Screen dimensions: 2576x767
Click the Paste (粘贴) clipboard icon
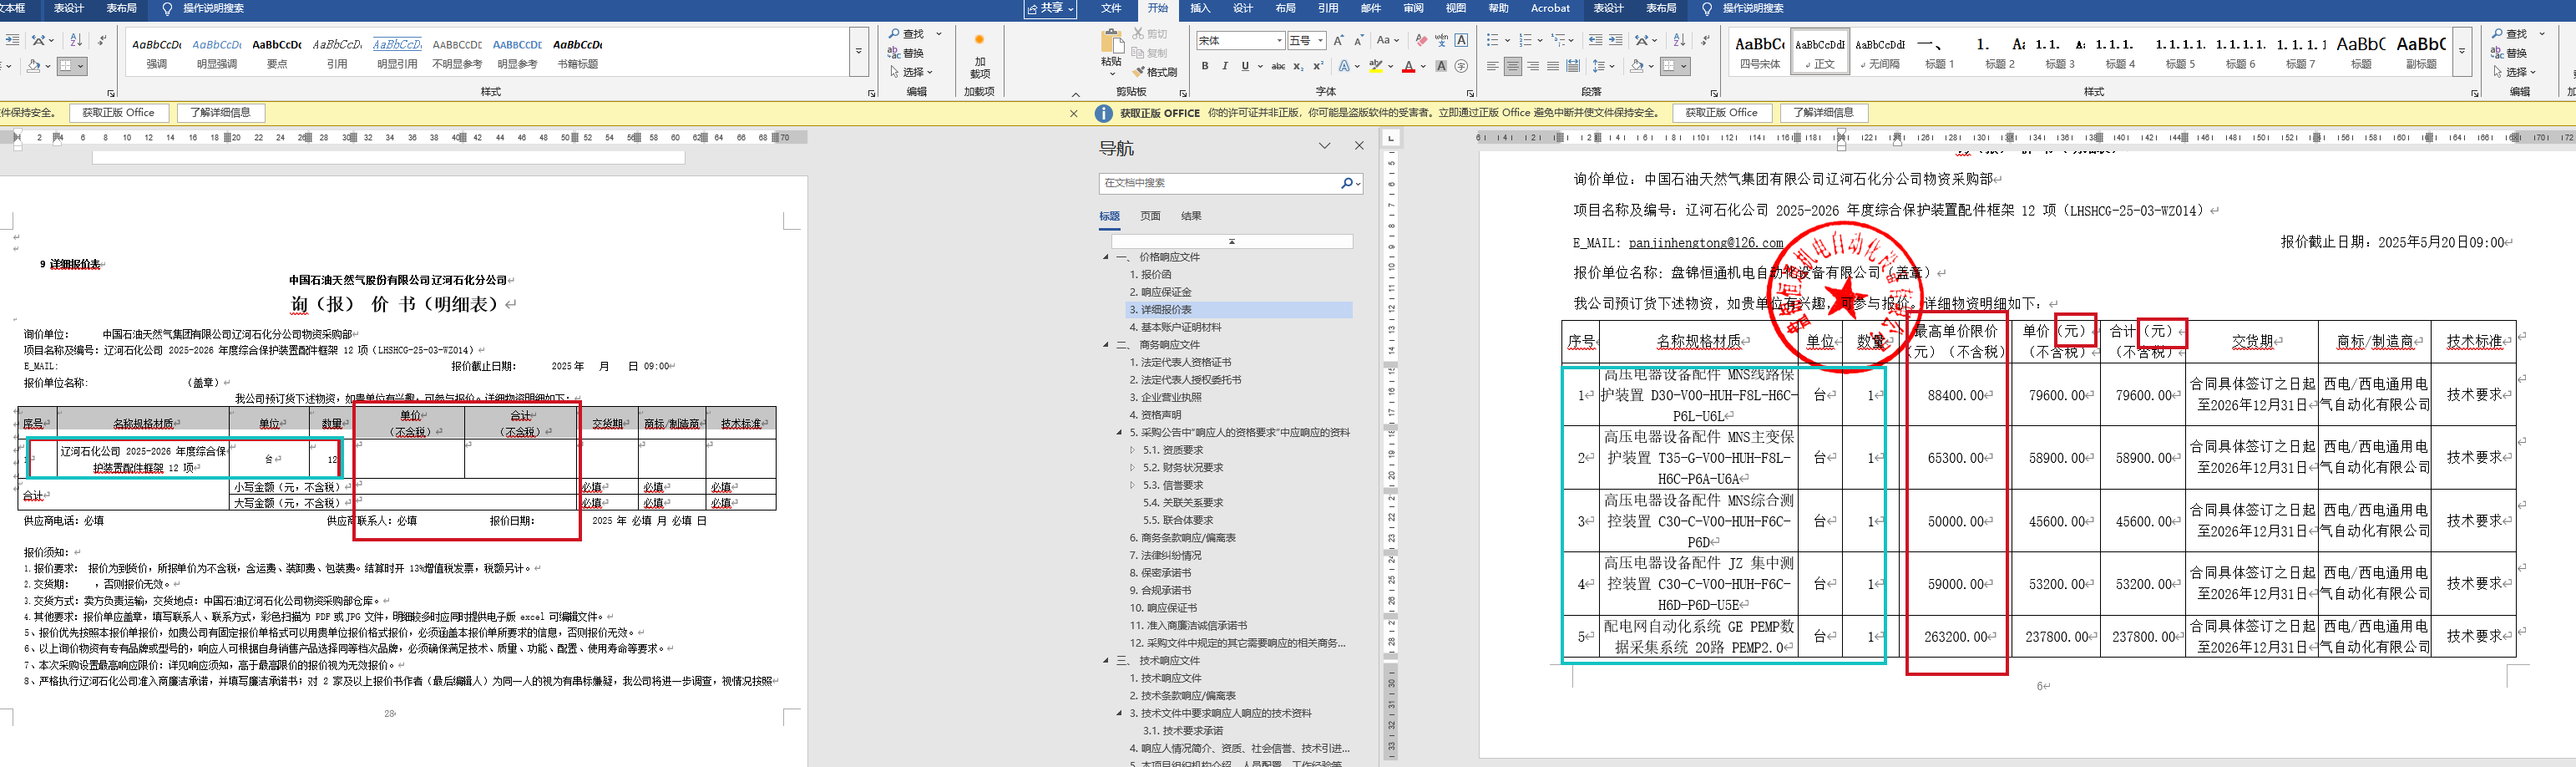[1111, 48]
